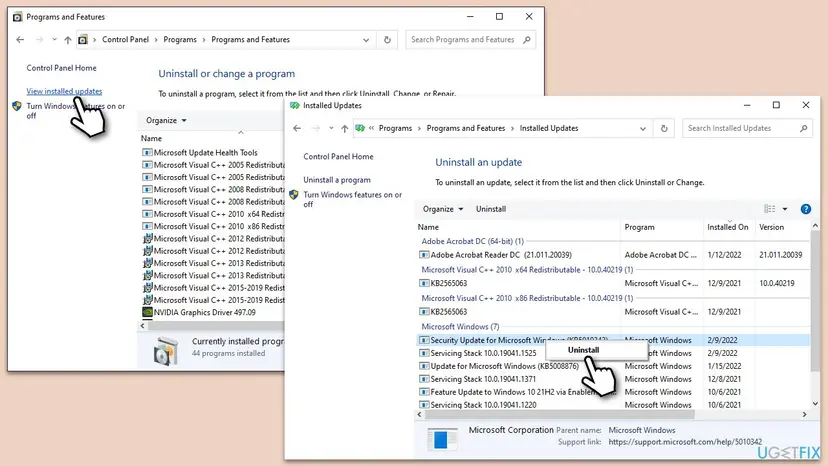Collapse Microsoft Visual C++ 2010 x64 Redistributable group

[527, 270]
